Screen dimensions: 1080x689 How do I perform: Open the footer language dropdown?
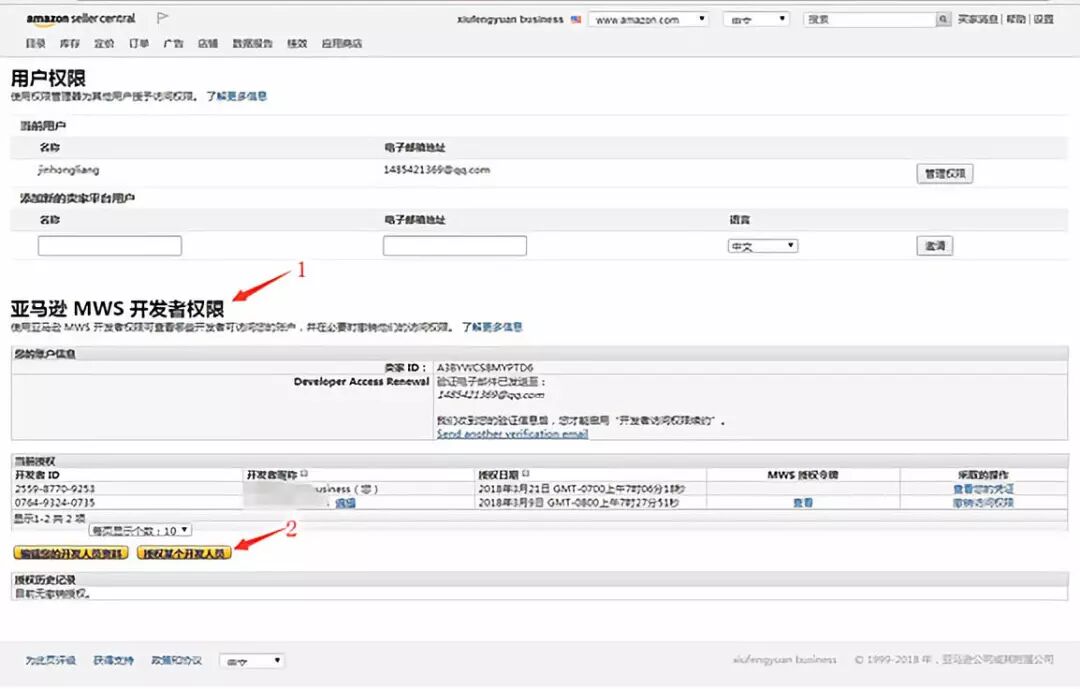(x=252, y=661)
